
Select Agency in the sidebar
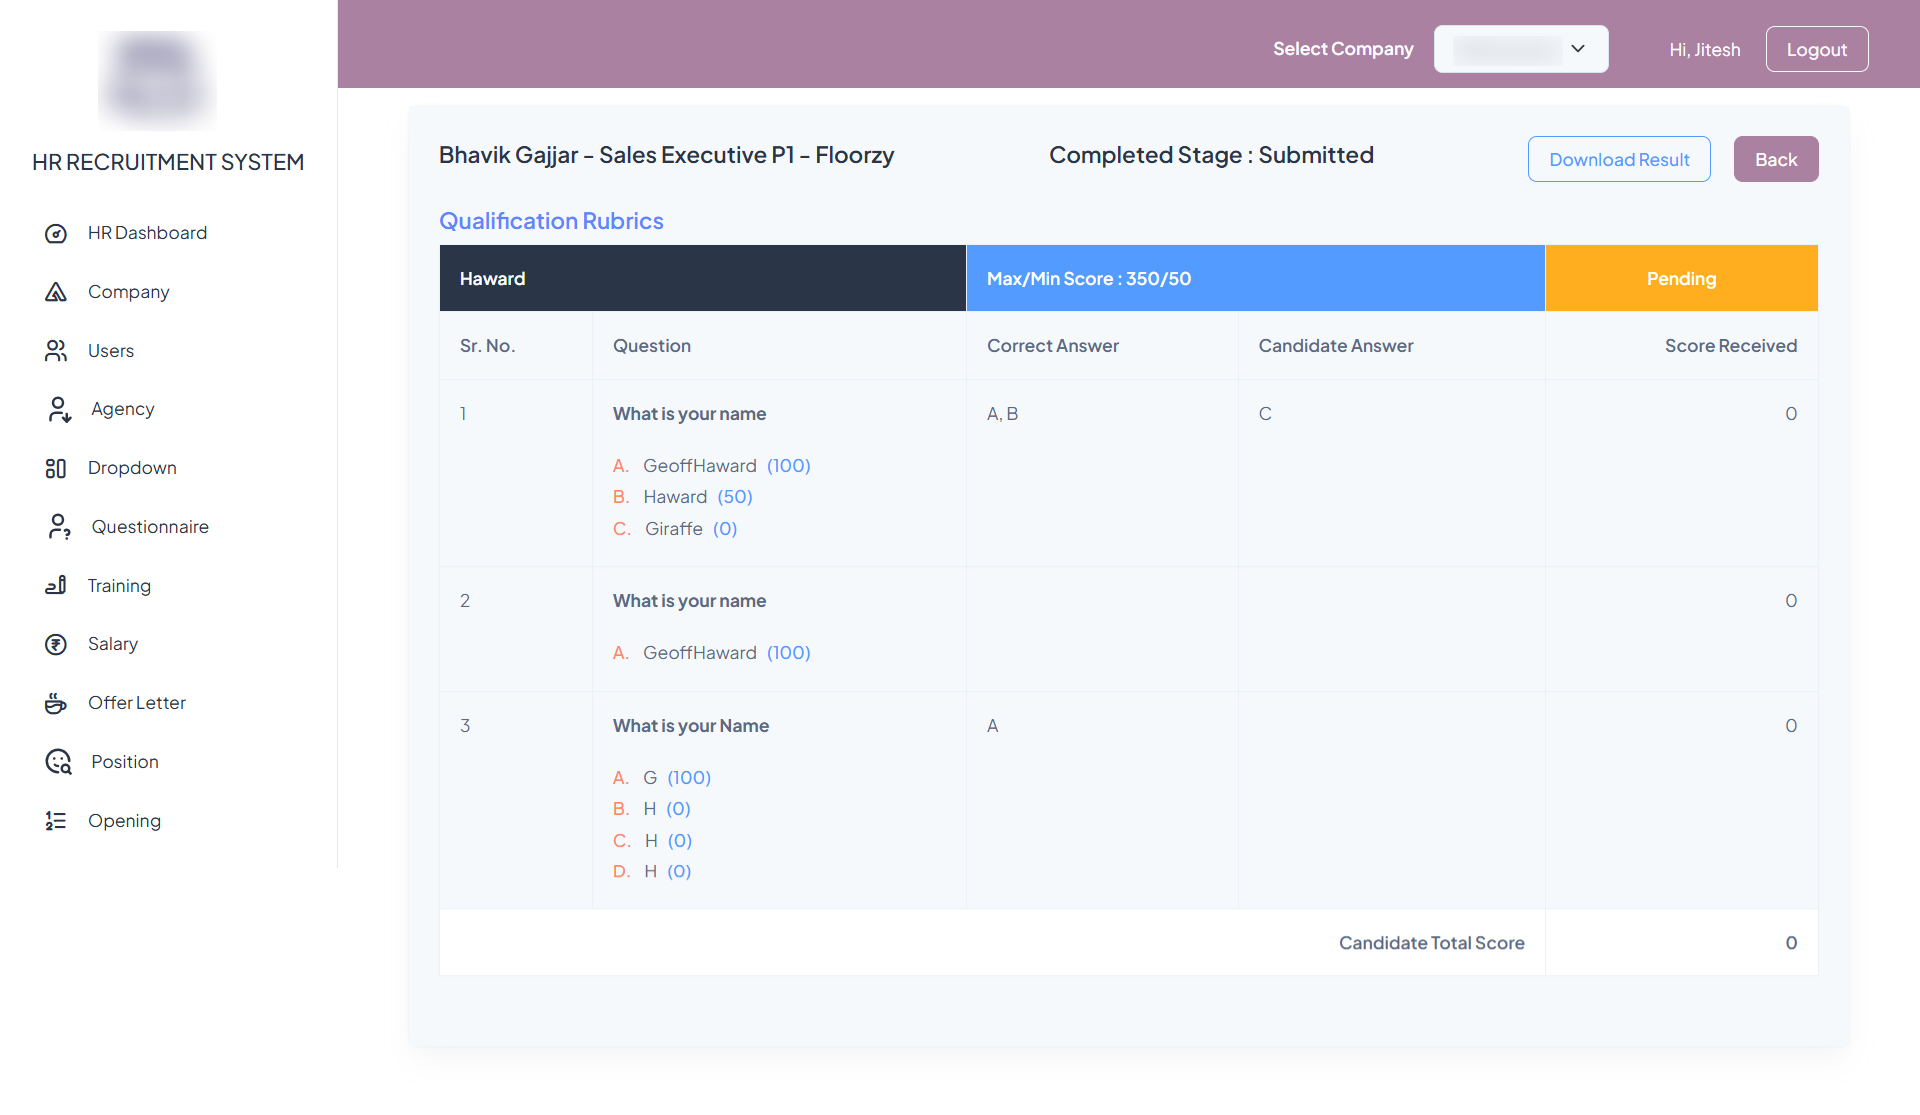123,409
